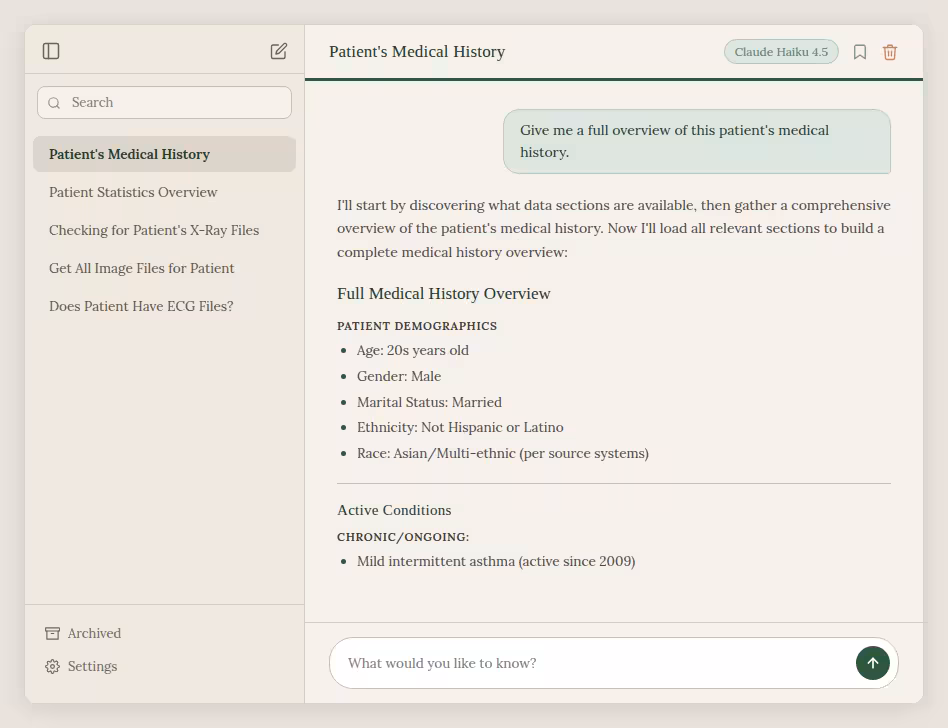
Task: Click the CHRONIC/ONGOING label
Action: coord(403,537)
